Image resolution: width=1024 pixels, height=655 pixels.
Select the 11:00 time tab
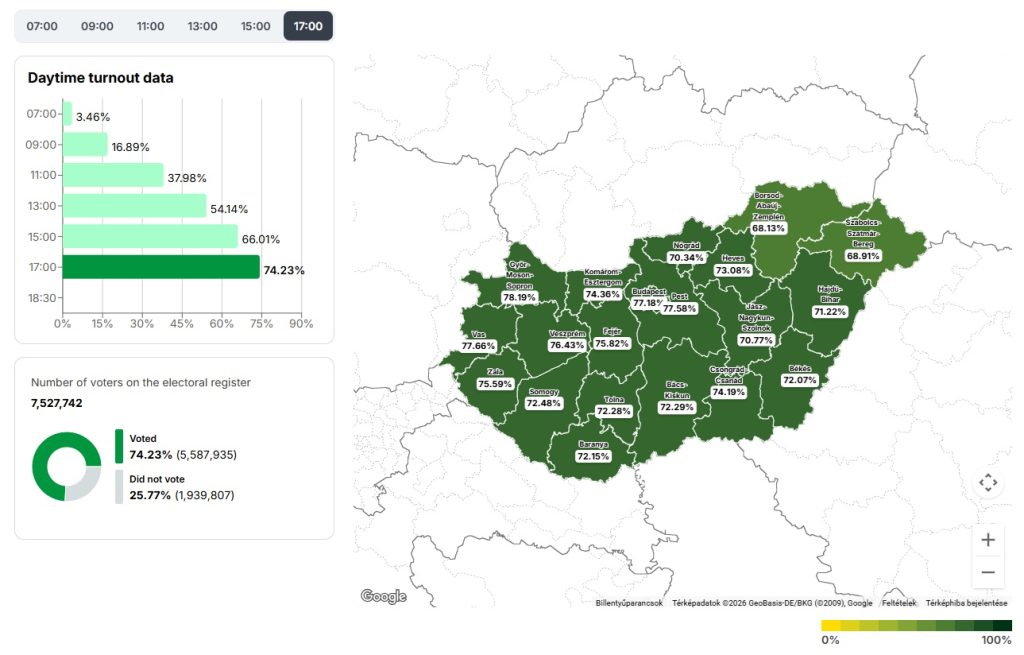pyautogui.click(x=150, y=26)
